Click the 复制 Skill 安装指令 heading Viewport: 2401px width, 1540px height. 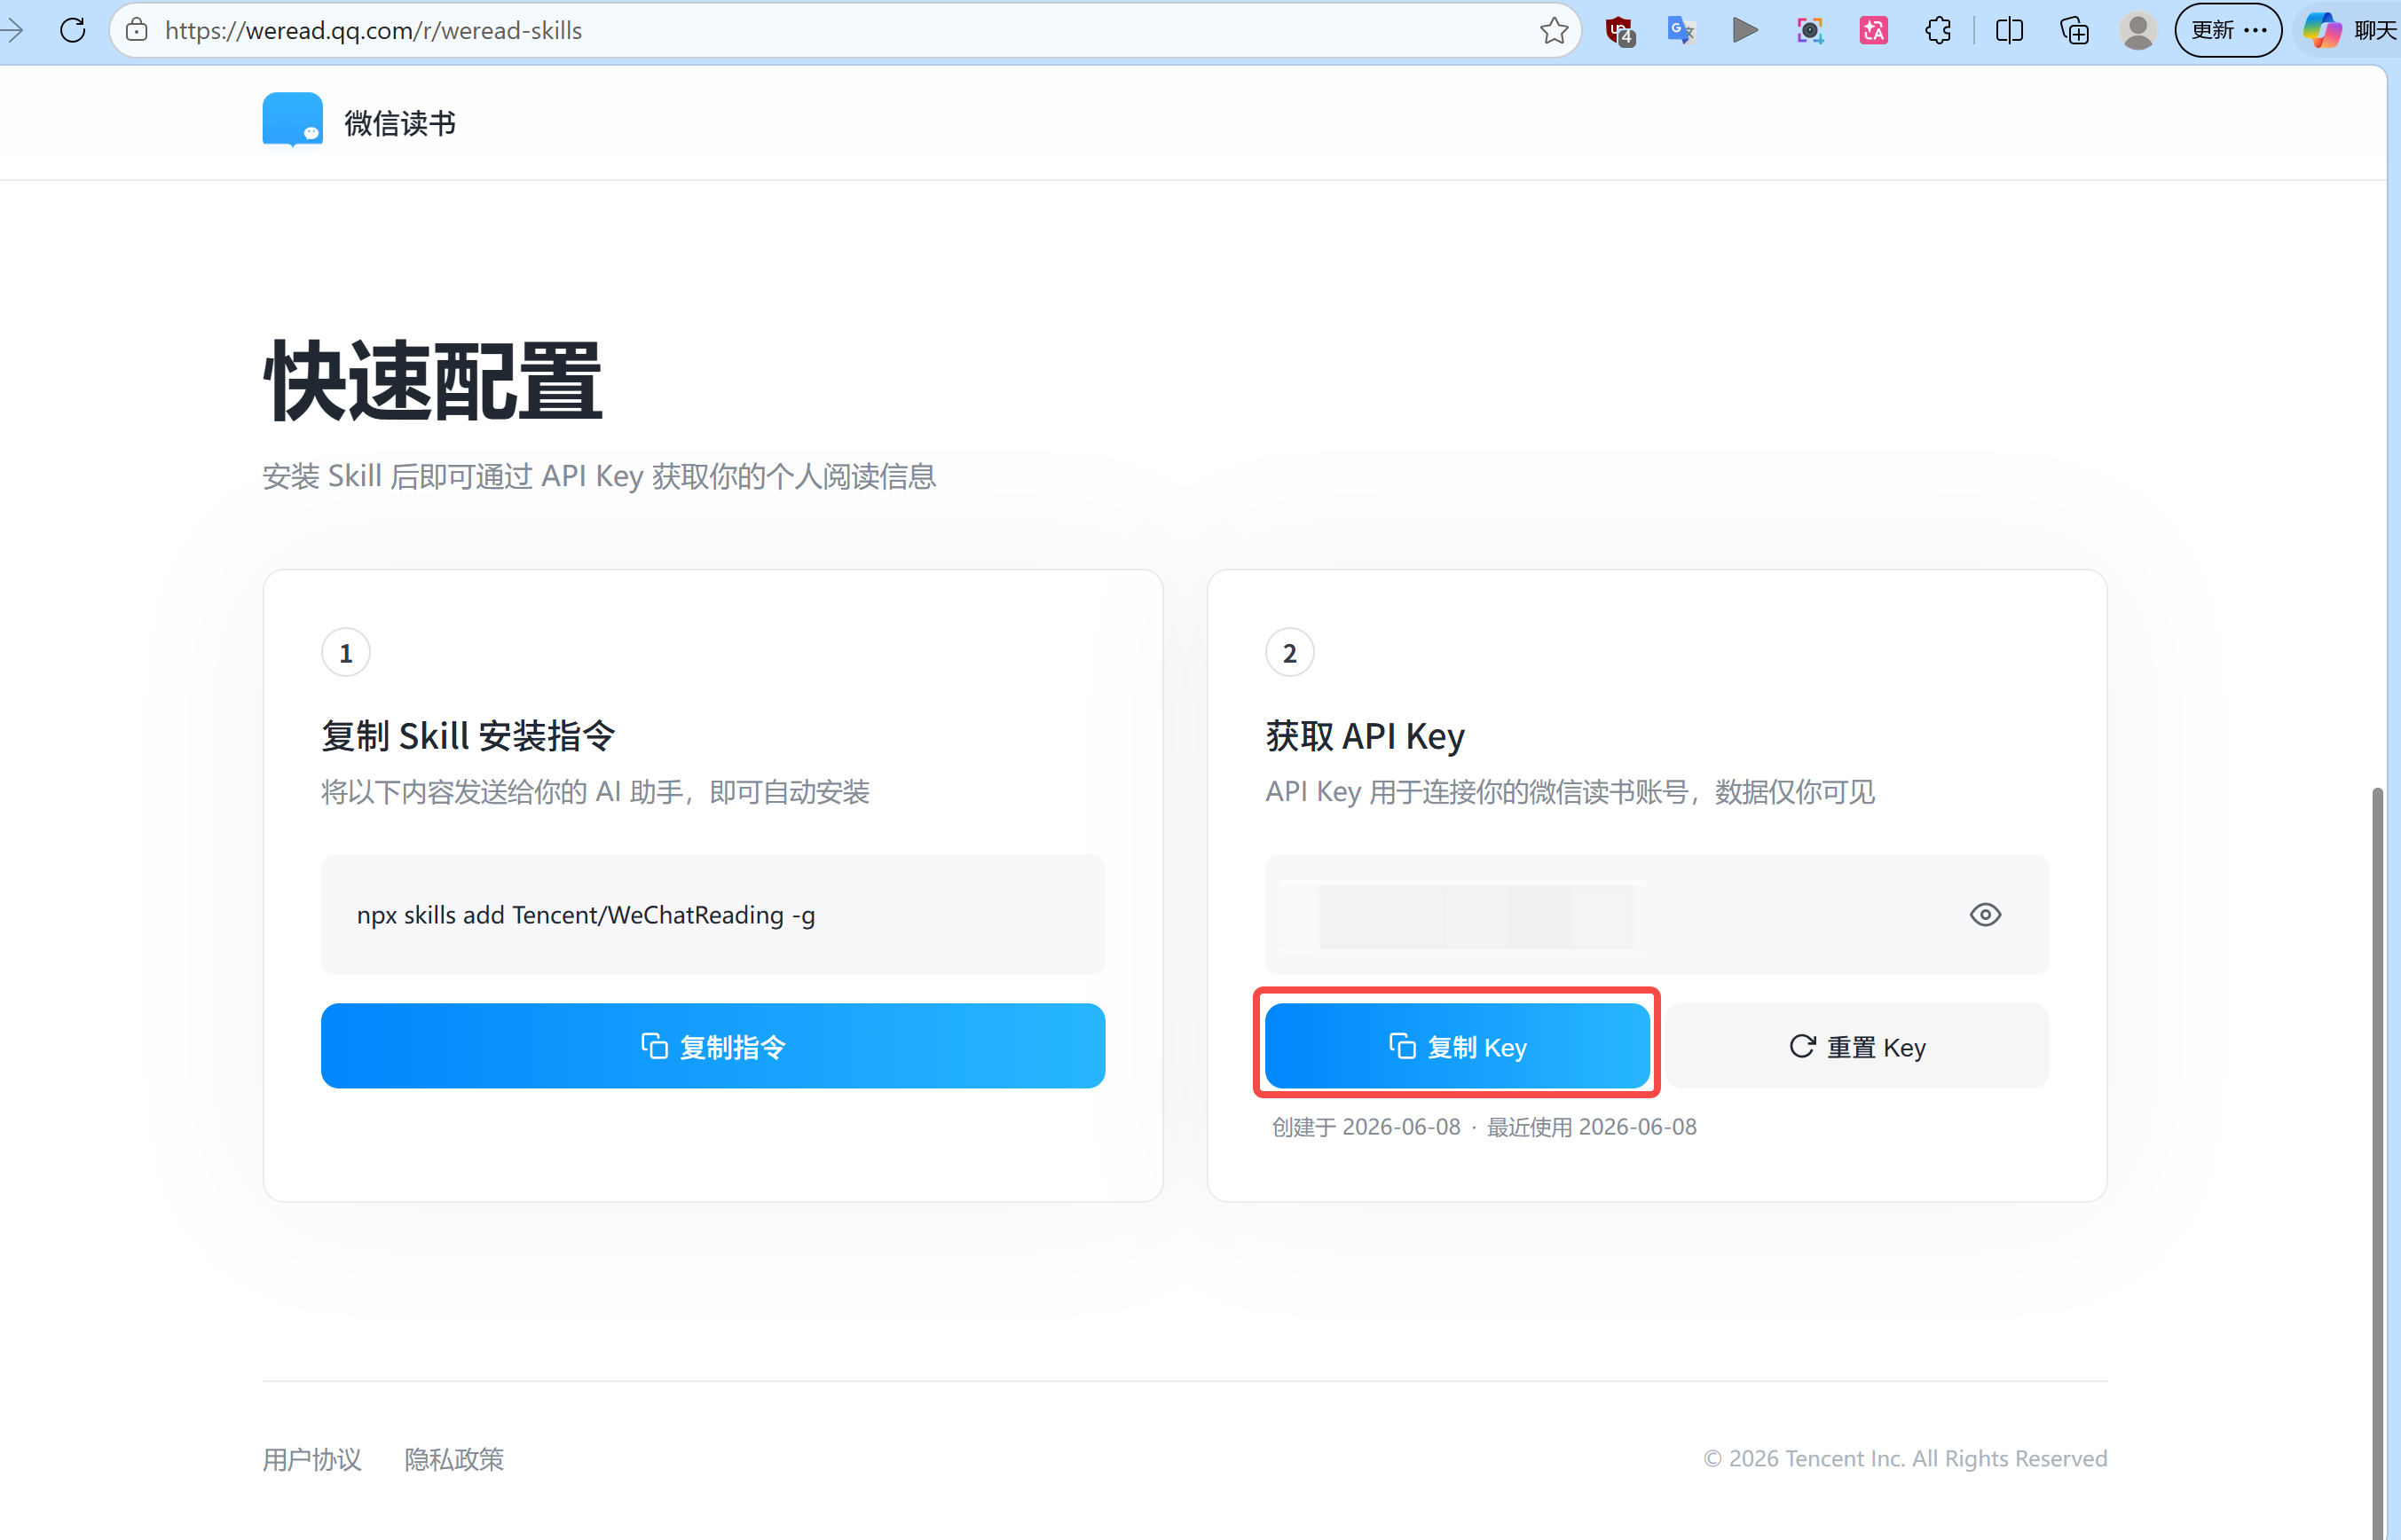coord(468,736)
